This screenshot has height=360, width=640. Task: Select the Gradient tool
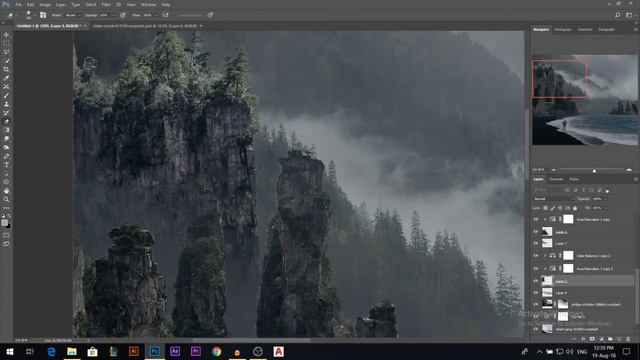point(6,130)
